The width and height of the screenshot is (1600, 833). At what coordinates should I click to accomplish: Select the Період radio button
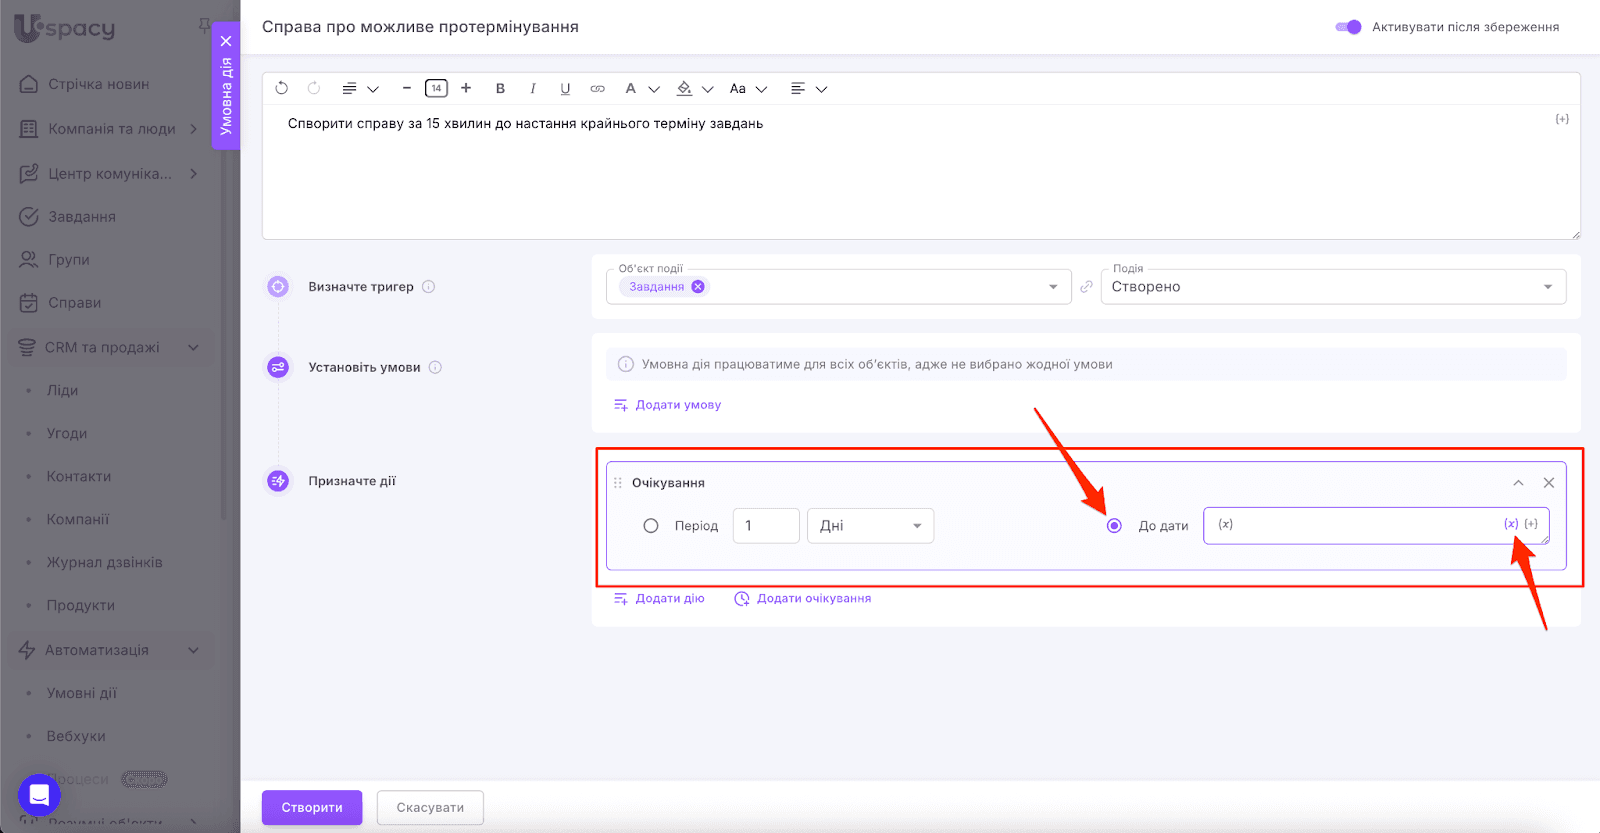[651, 526]
